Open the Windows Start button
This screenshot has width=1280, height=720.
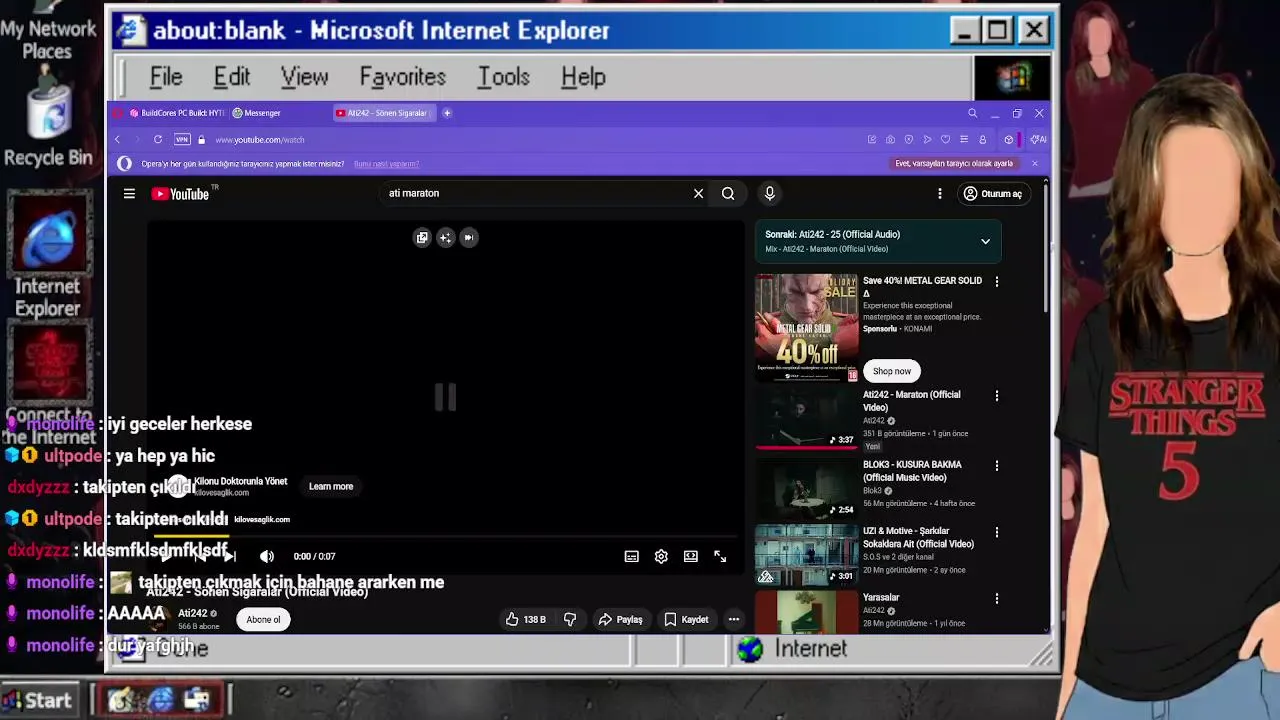(x=38, y=701)
